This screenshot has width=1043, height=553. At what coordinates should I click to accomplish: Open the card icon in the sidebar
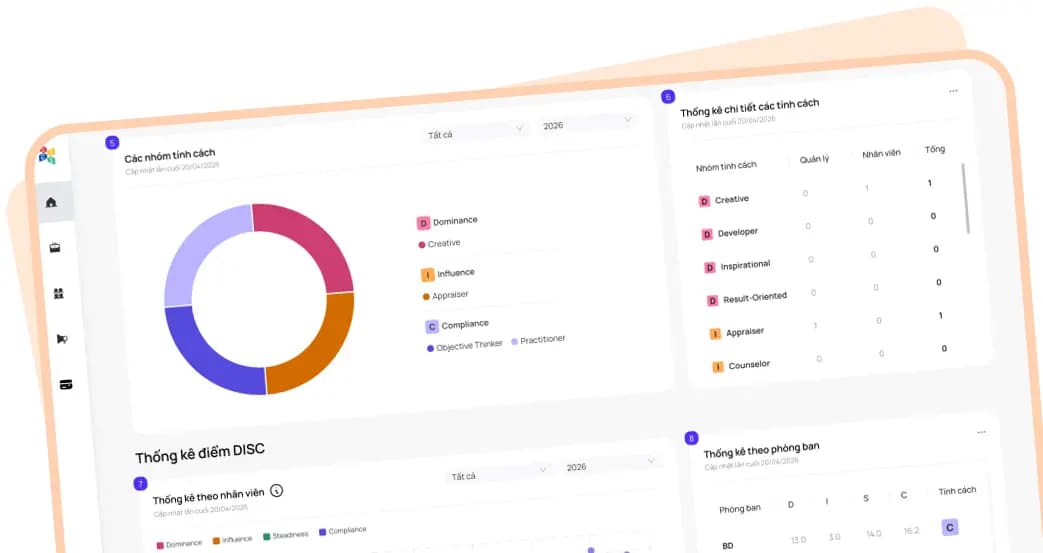pyautogui.click(x=66, y=385)
